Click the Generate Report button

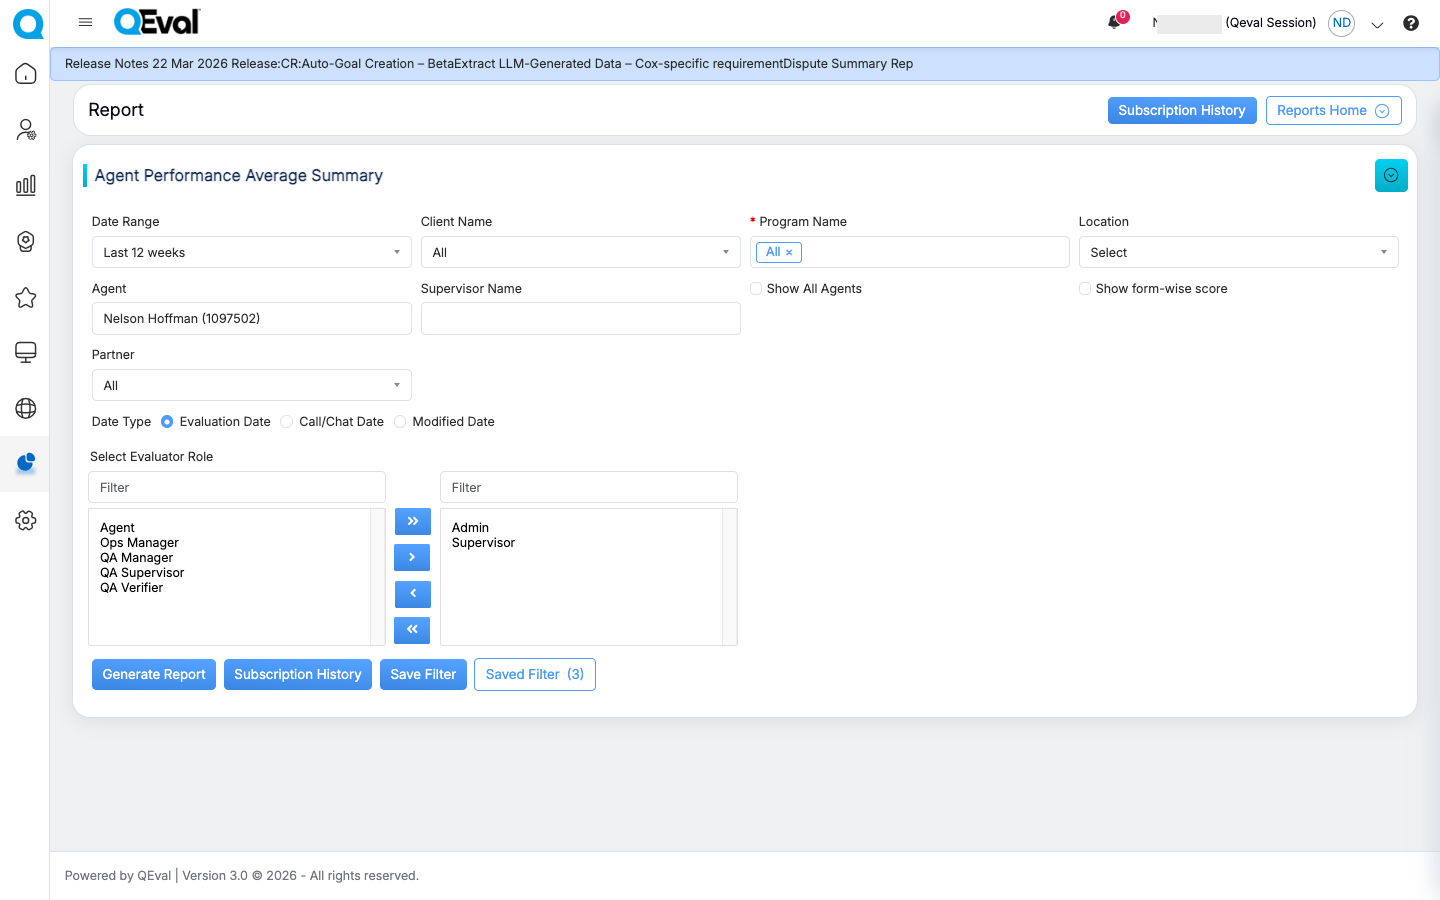point(154,674)
